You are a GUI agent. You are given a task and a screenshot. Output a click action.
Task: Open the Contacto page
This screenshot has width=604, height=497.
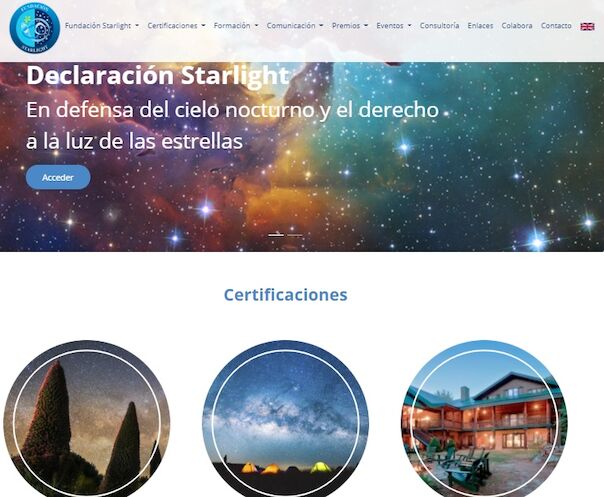[556, 26]
